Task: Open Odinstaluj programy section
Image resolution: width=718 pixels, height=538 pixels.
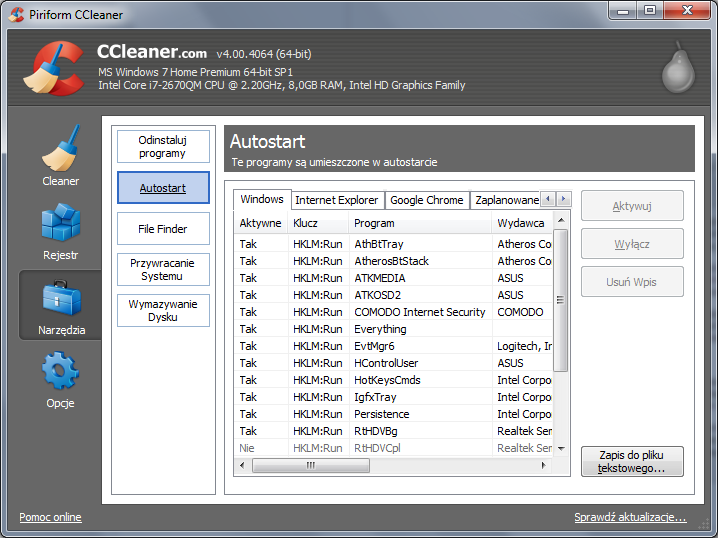Action: (x=163, y=147)
